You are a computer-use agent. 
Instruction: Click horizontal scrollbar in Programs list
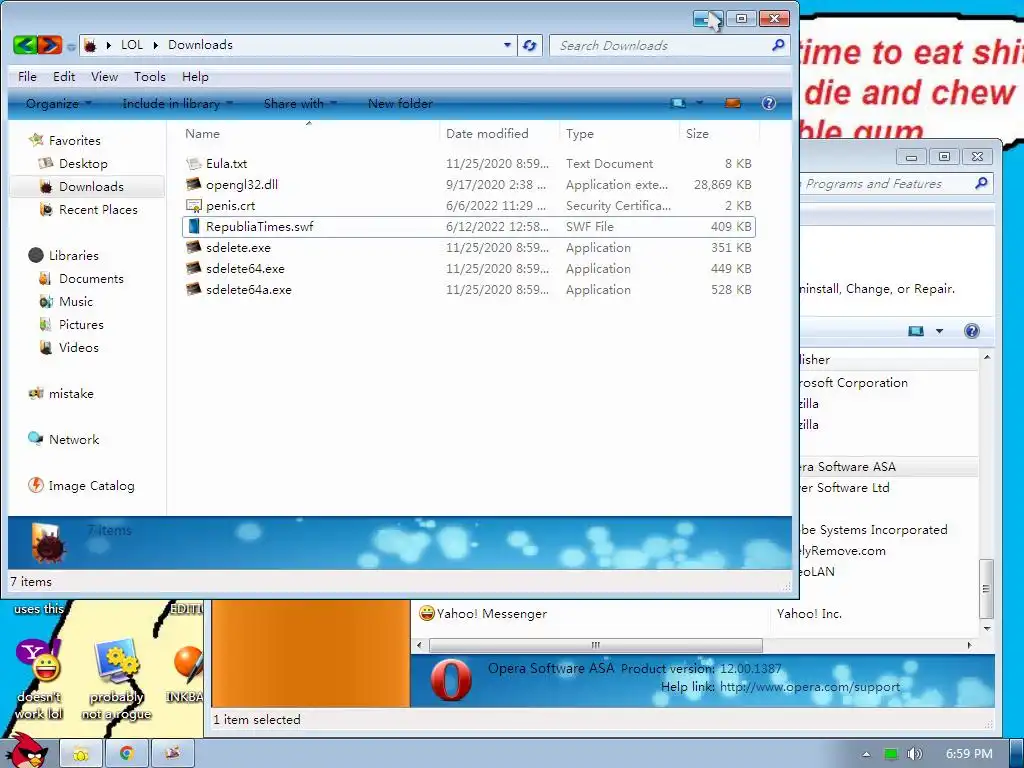coord(596,645)
